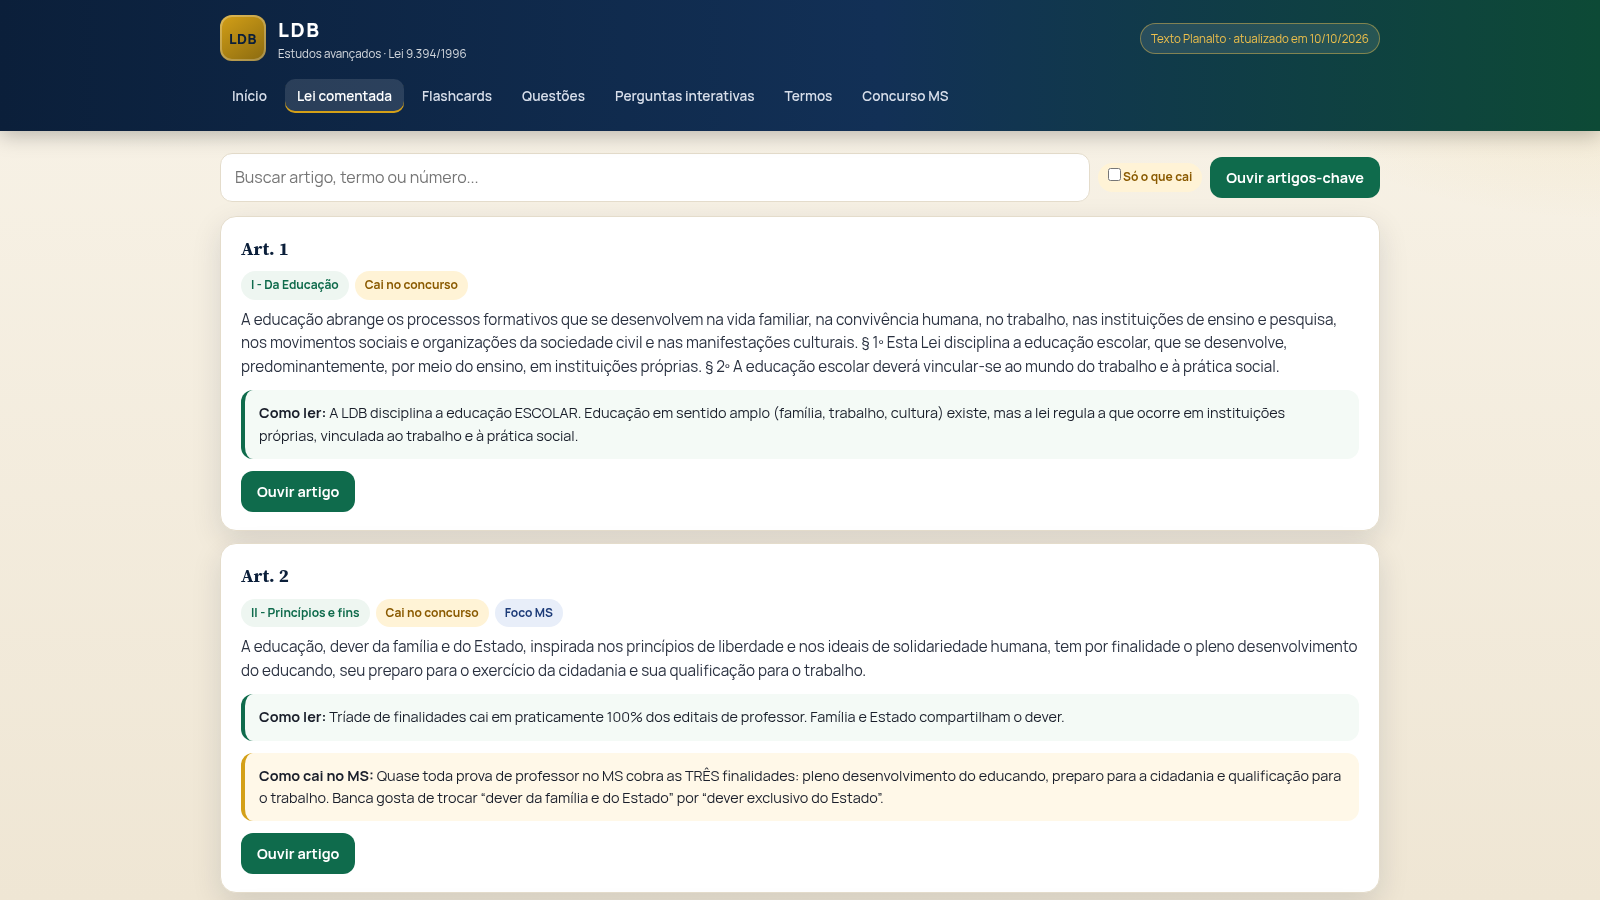This screenshot has height=900, width=1600.
Task: Play audio for Art. 1 with Ouvir artigo
Action: point(298,492)
